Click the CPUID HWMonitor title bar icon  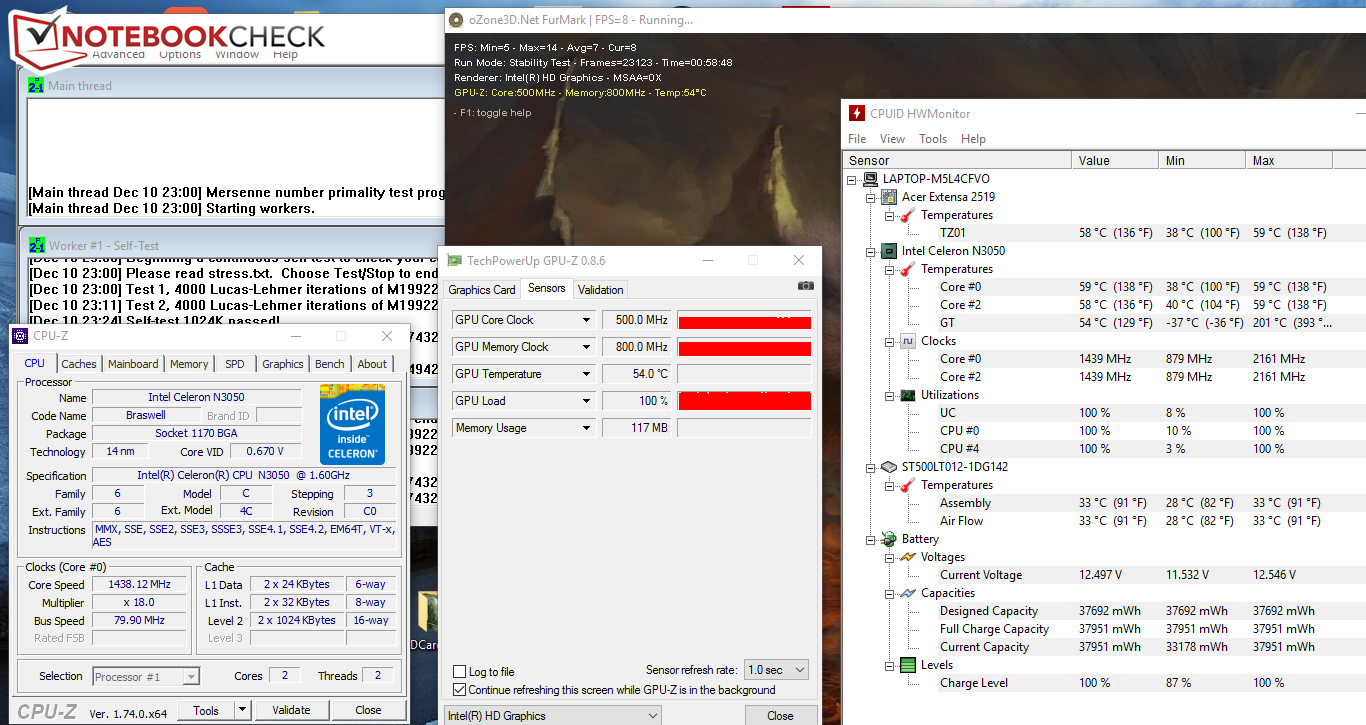point(856,113)
